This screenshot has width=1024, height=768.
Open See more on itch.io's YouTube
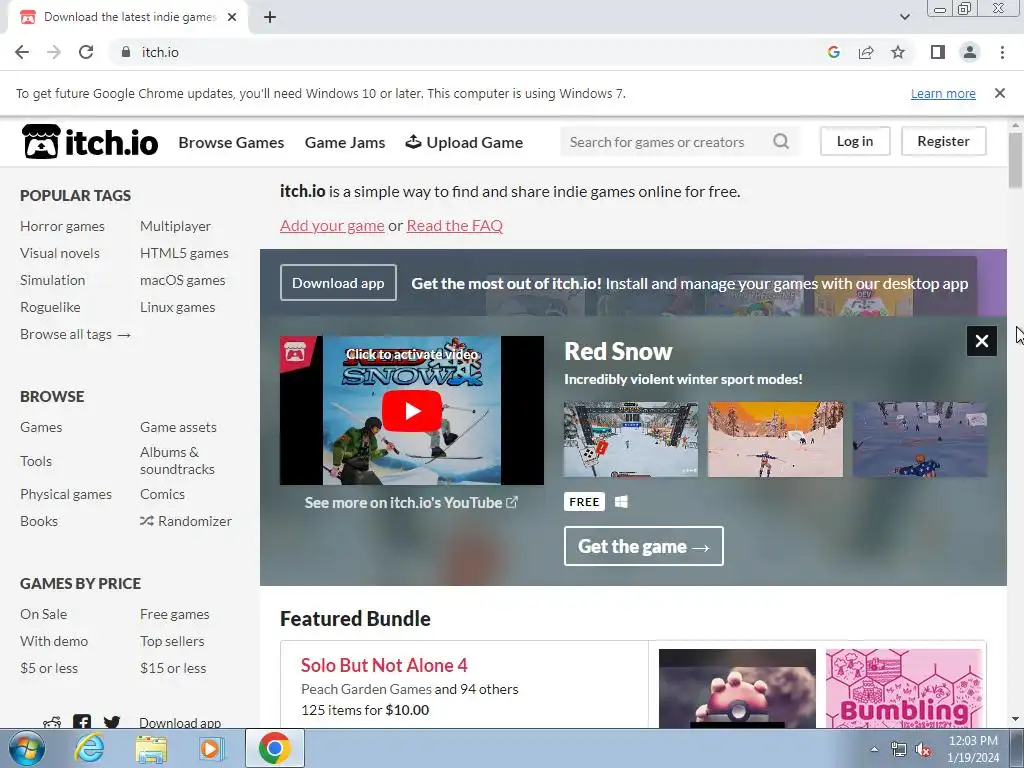(x=411, y=502)
